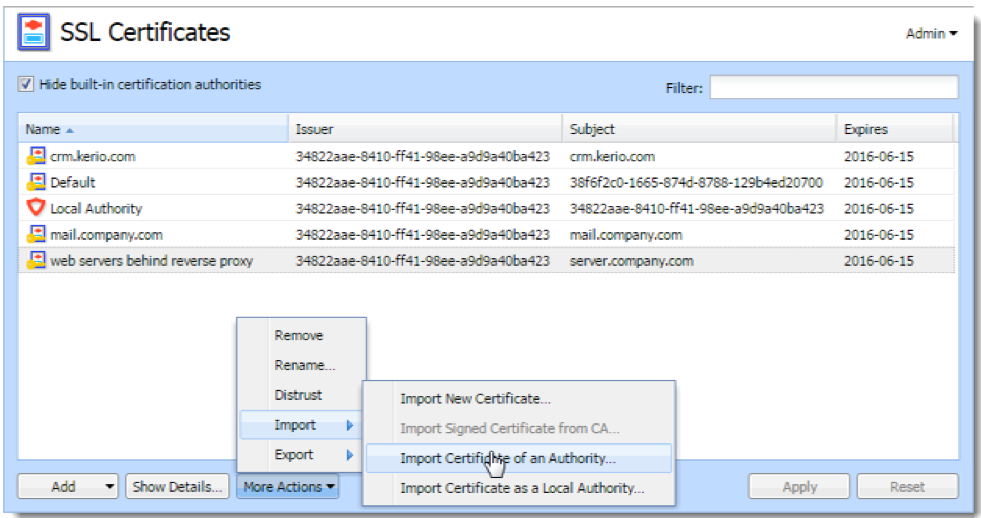Click the Default certificate icon

click(36, 182)
